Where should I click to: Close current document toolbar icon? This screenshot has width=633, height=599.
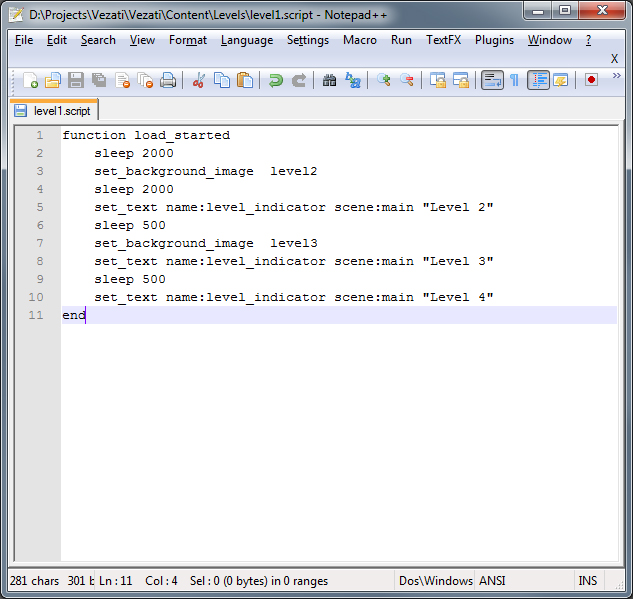point(122,80)
